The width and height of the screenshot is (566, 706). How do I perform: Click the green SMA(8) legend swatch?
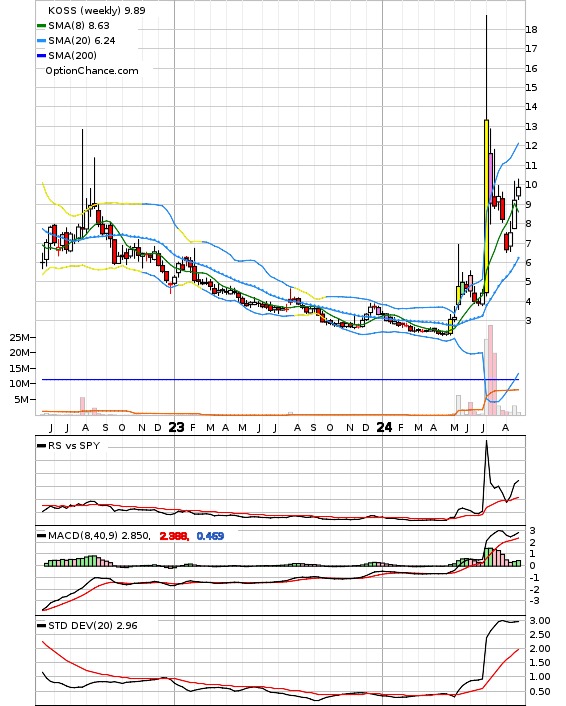[x=41, y=26]
